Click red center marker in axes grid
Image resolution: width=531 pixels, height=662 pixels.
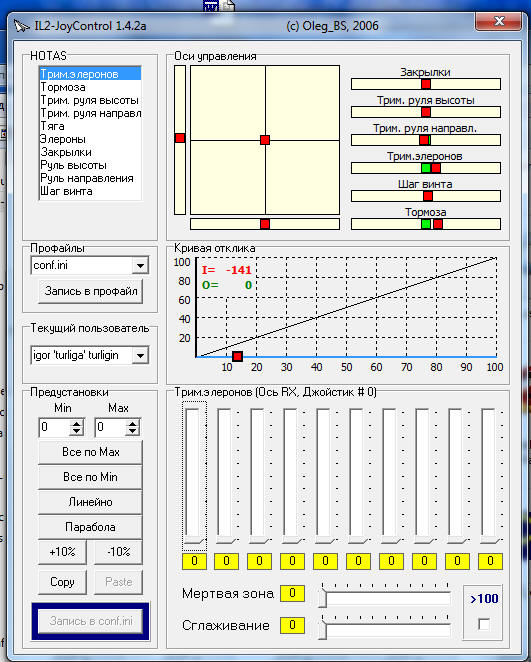tap(265, 140)
